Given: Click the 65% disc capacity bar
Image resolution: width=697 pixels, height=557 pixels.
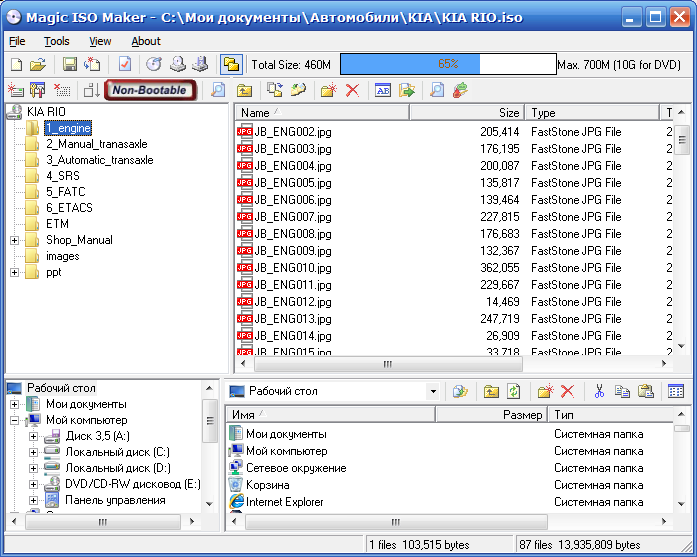Looking at the screenshot, I should coord(448,64).
